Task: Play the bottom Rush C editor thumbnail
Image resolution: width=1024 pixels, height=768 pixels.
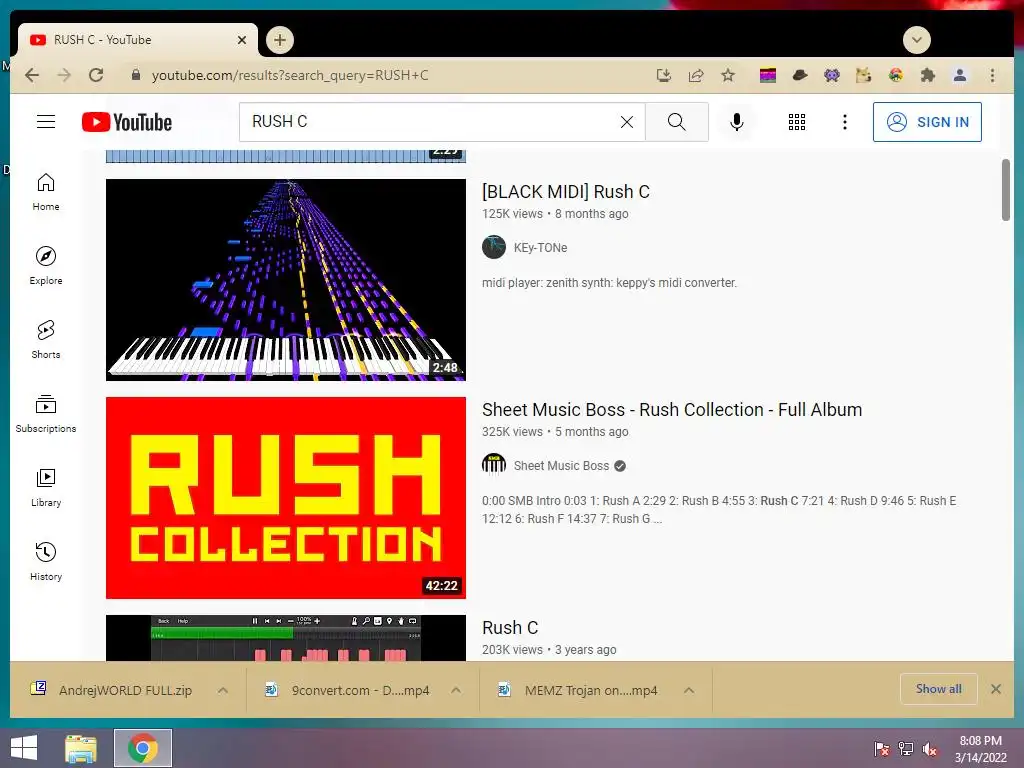Action: [285, 637]
